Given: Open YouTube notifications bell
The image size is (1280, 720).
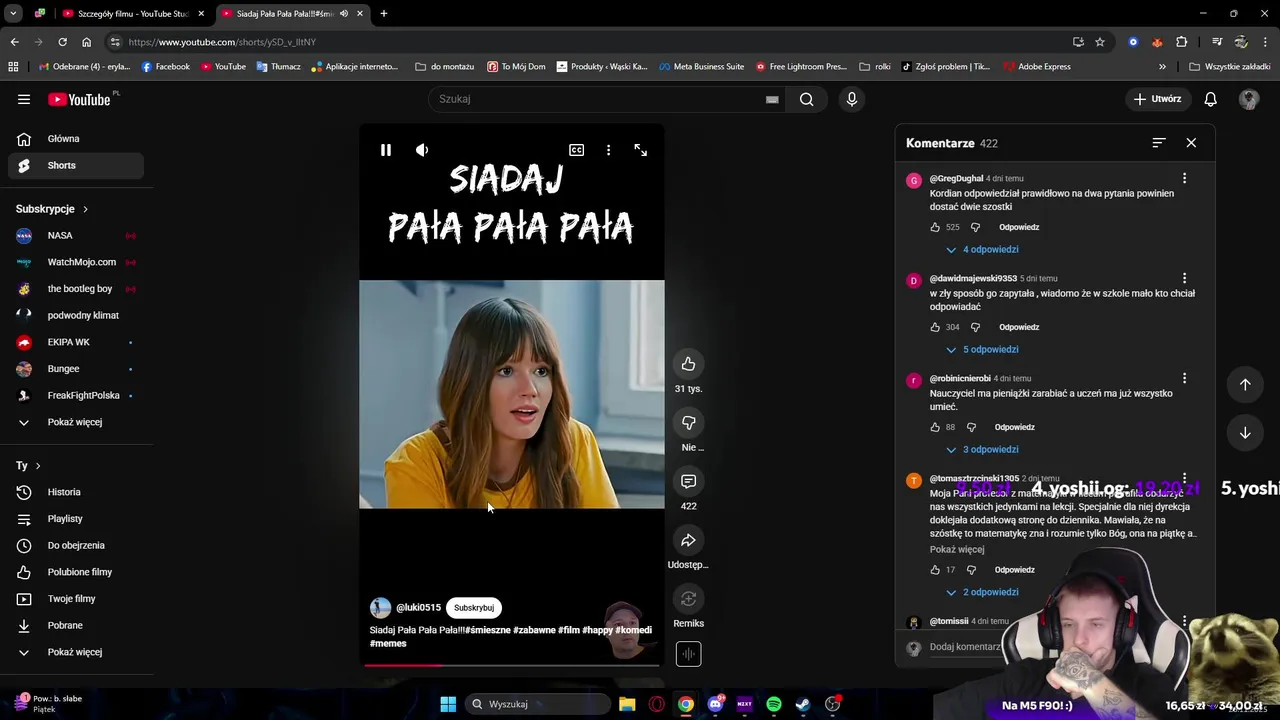Looking at the screenshot, I should pyautogui.click(x=1210, y=99).
